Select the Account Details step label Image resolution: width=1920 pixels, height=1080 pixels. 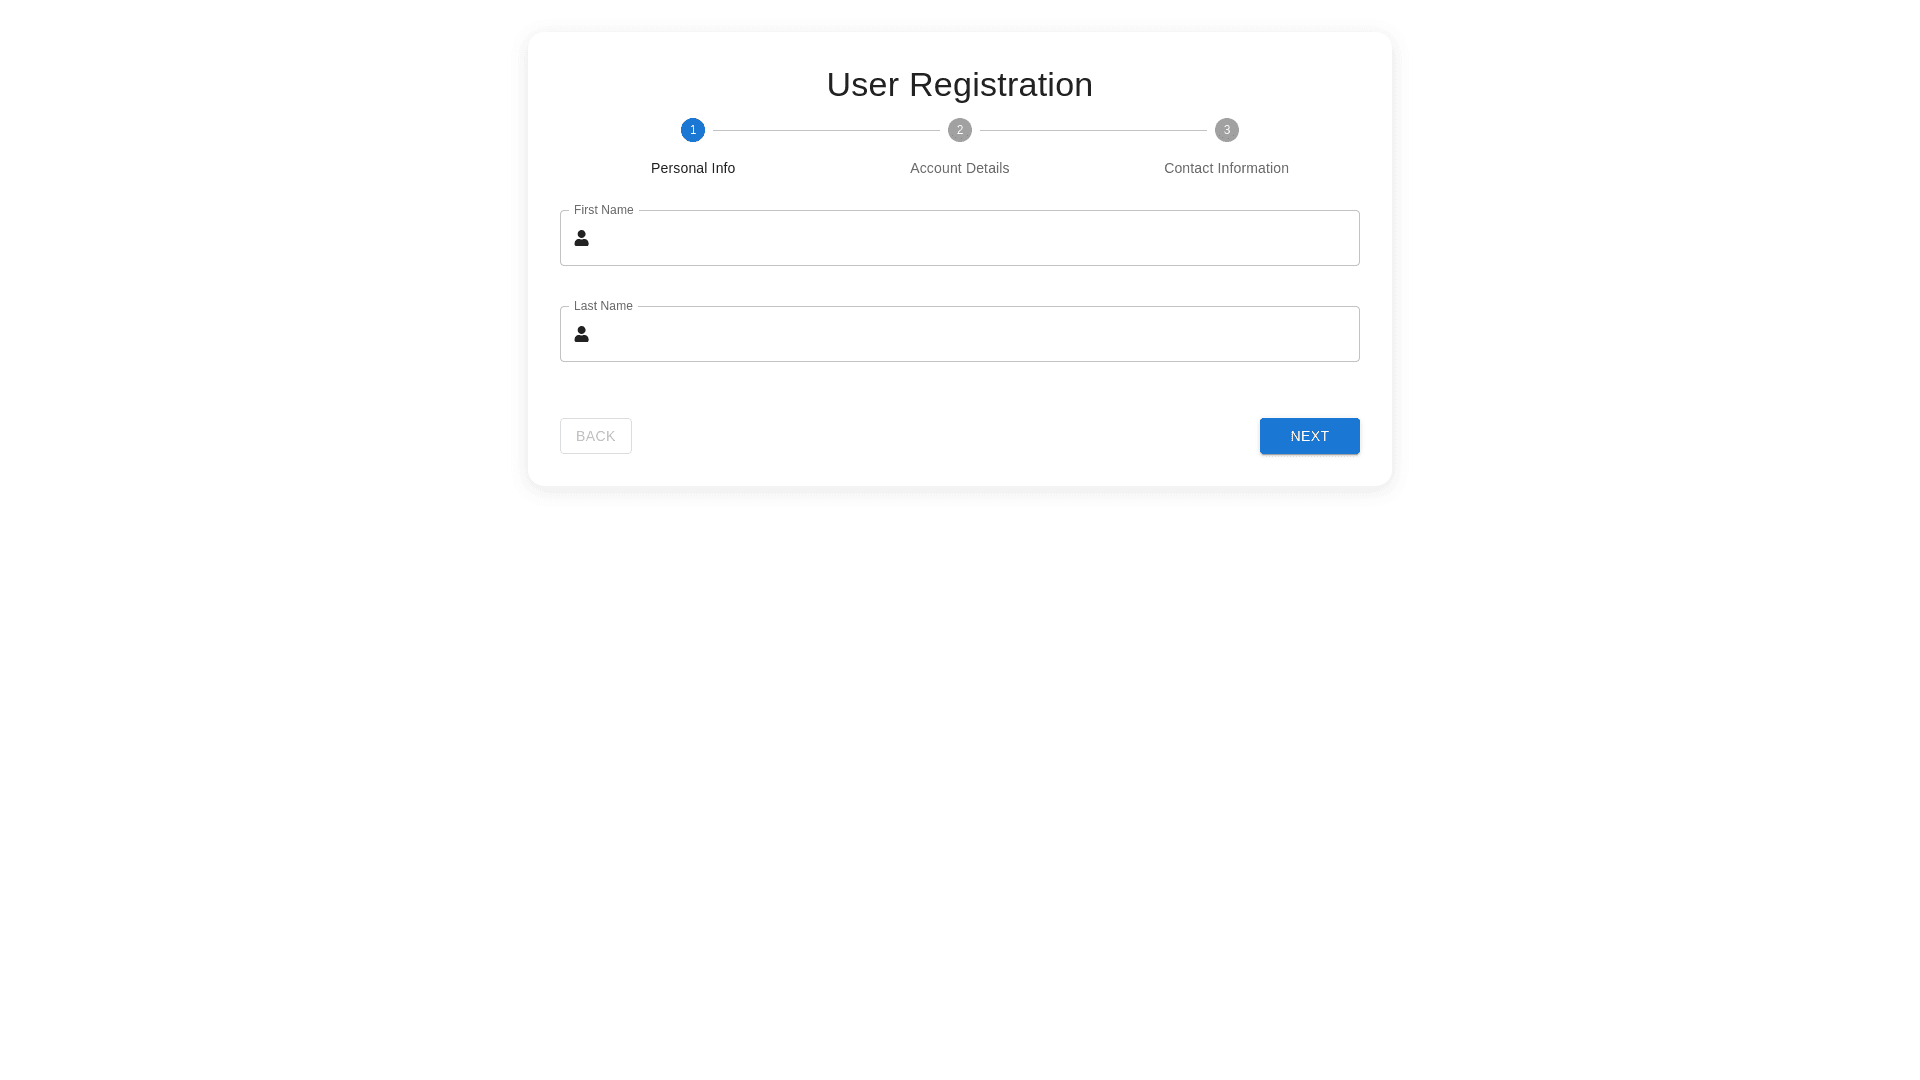[x=960, y=168]
